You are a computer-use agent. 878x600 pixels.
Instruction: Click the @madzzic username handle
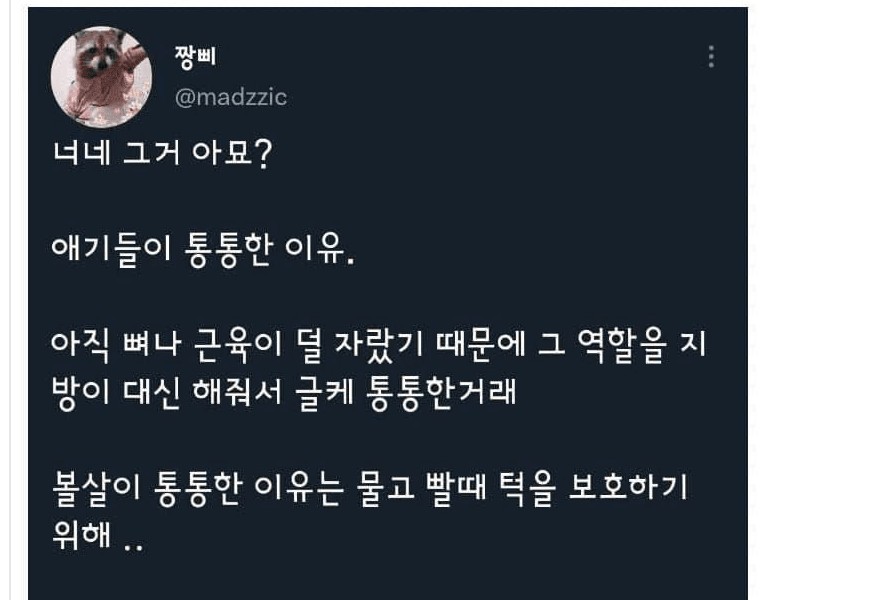point(230,97)
